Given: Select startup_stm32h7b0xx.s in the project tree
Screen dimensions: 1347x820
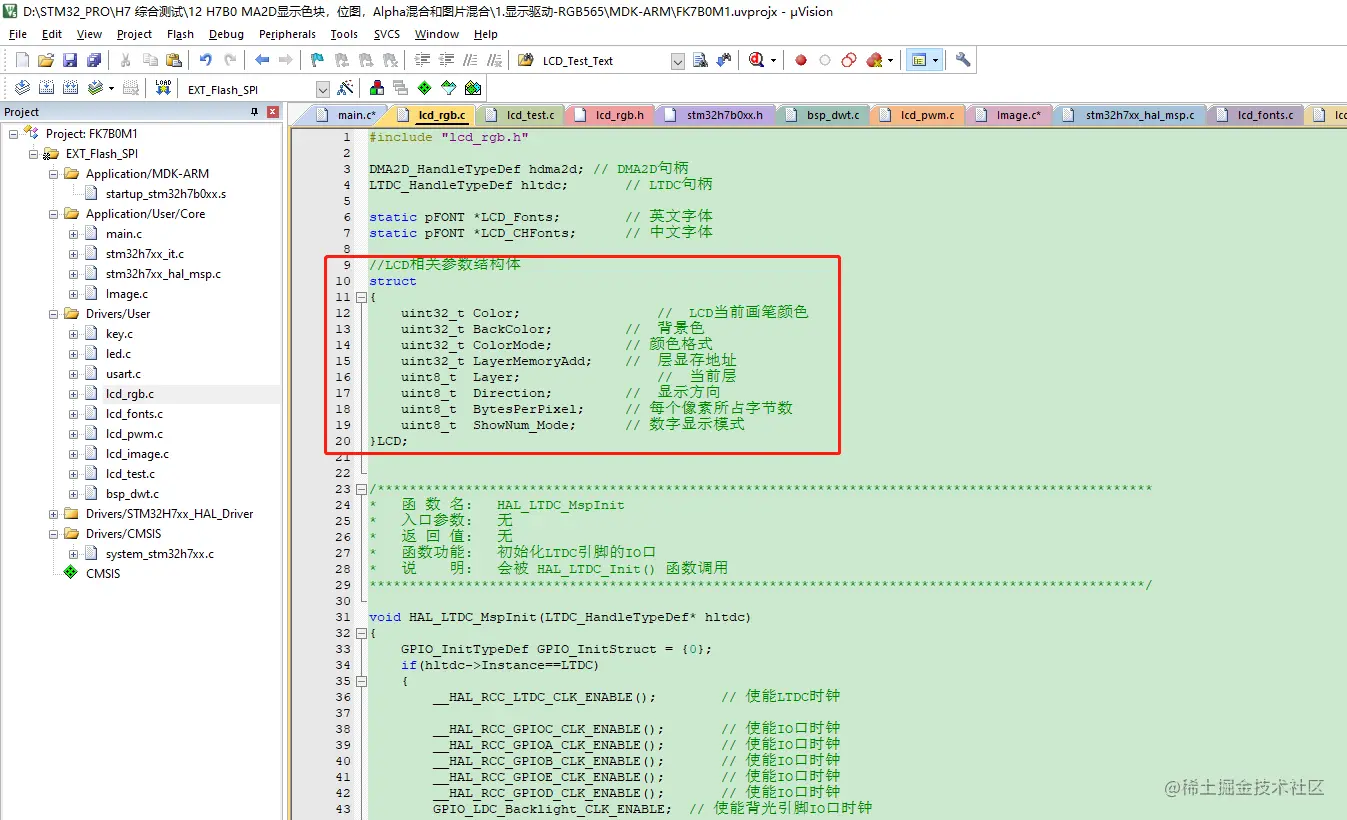Looking at the screenshot, I should click(x=166, y=194).
